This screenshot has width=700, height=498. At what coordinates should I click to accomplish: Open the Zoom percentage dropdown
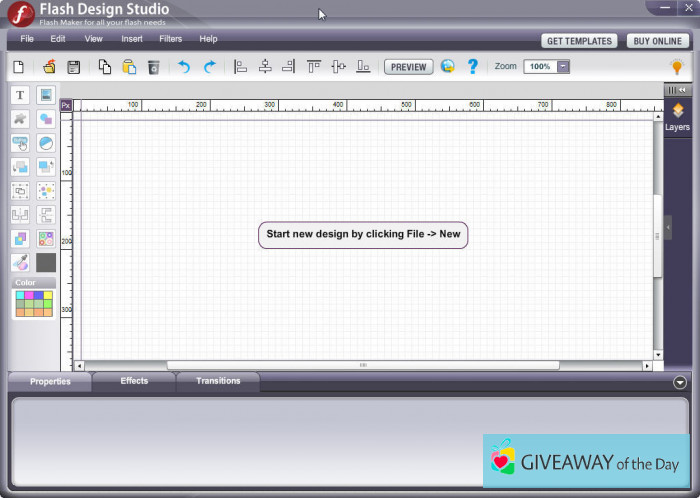pos(563,67)
